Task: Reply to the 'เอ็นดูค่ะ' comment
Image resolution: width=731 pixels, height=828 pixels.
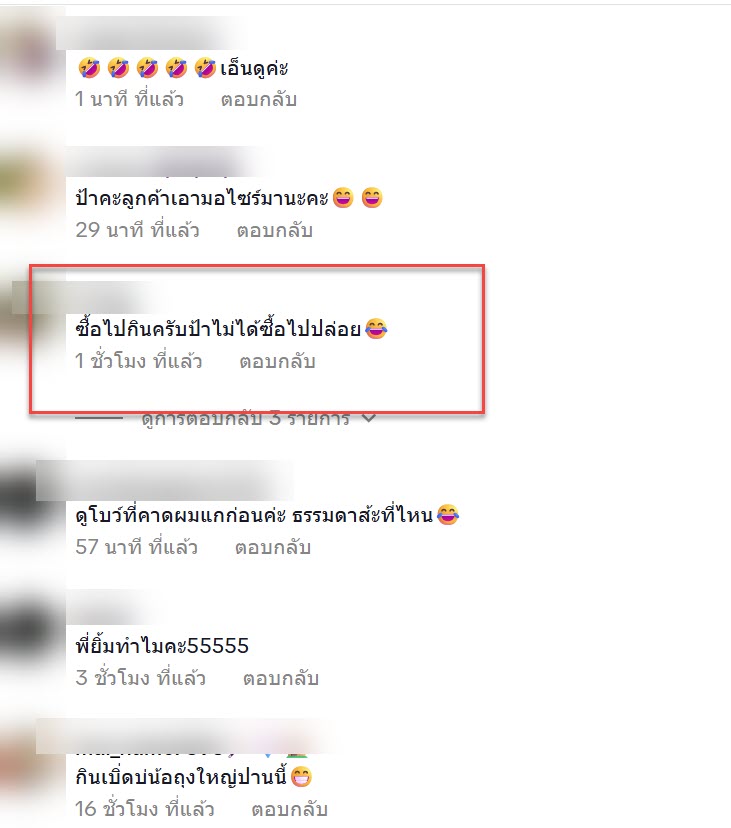Action: (x=259, y=99)
